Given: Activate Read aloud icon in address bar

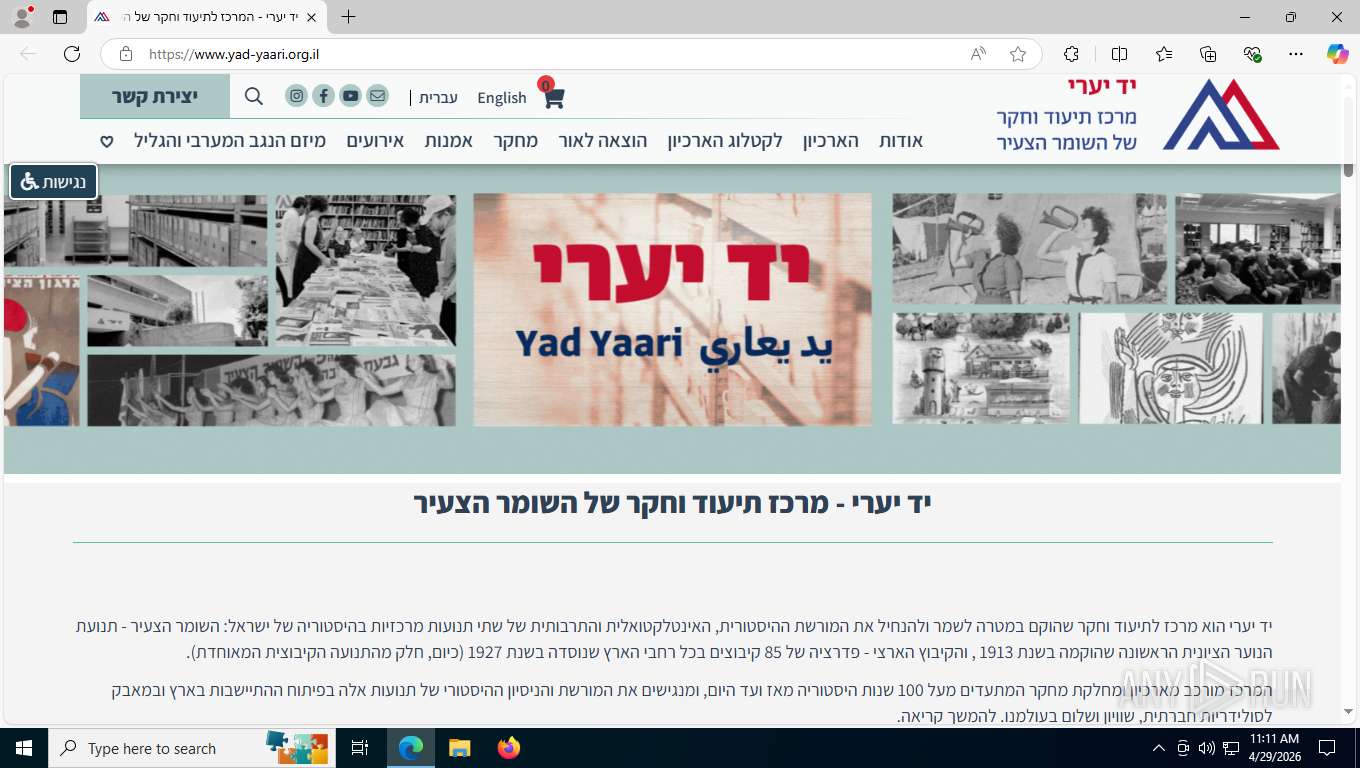Looking at the screenshot, I should 978,54.
